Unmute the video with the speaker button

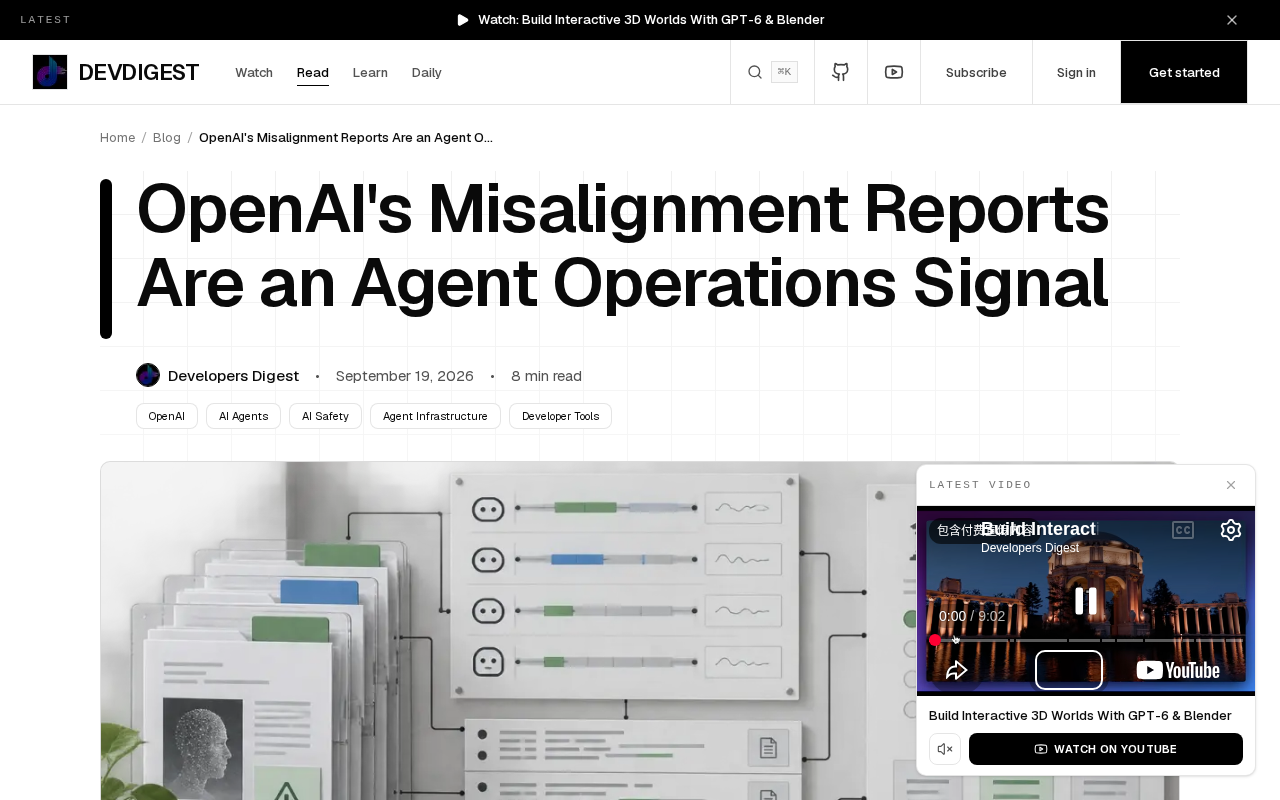[945, 749]
